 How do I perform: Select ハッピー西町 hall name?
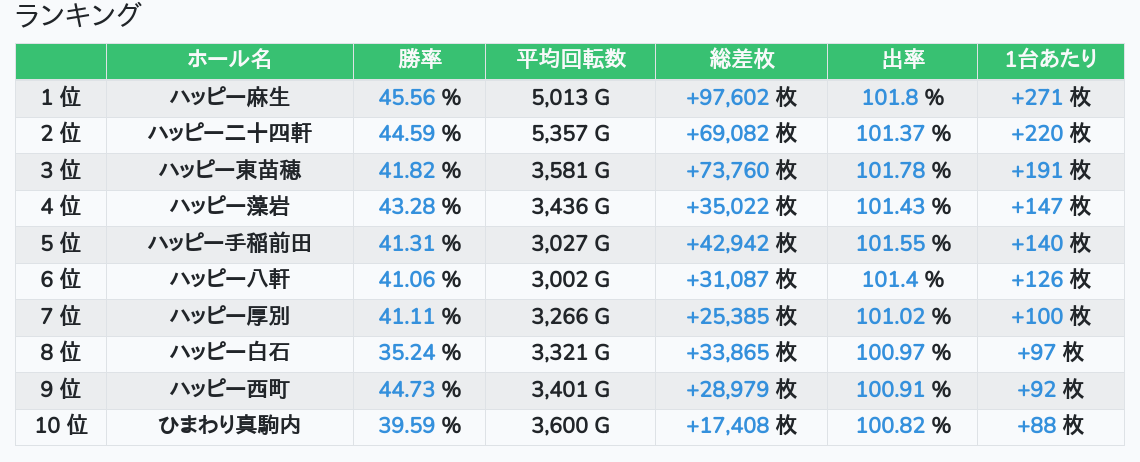(230, 389)
